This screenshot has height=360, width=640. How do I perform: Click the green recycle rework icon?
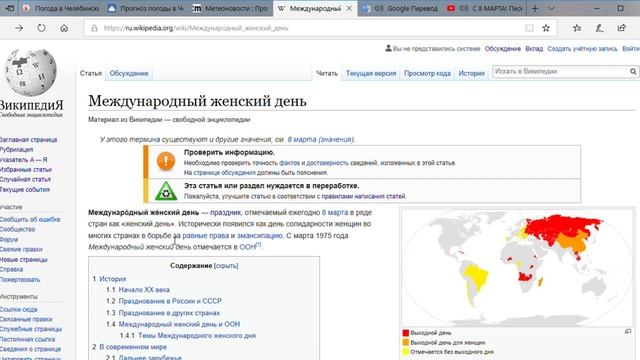click(166, 191)
